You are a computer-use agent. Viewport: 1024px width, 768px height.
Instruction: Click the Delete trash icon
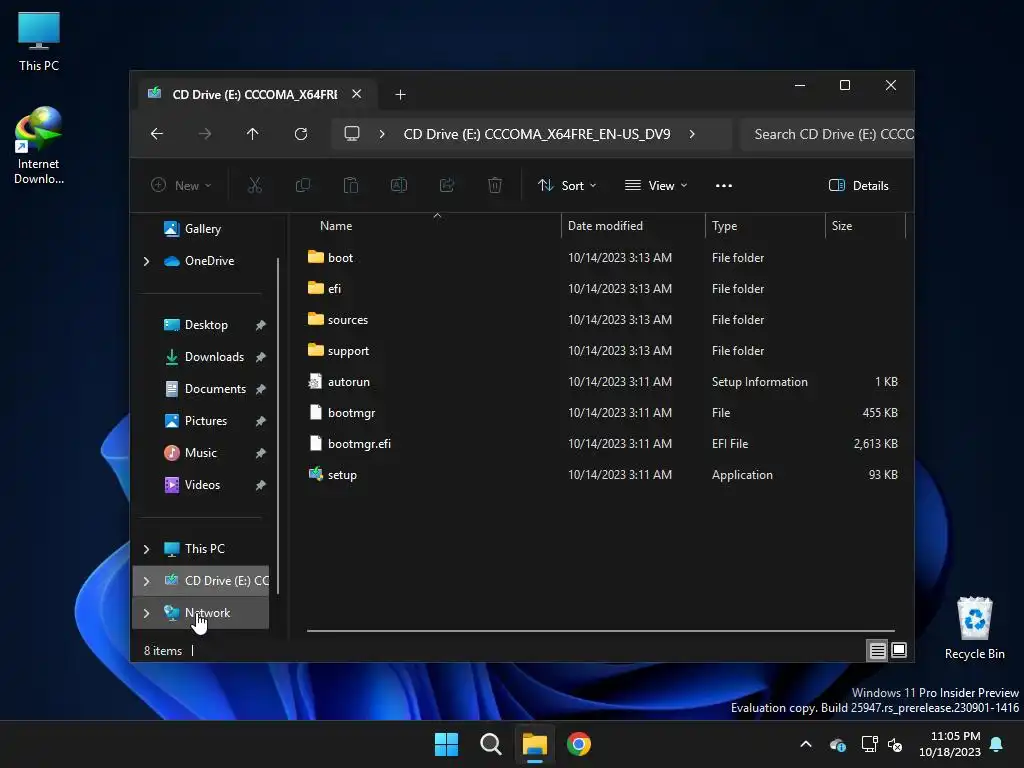click(x=495, y=185)
